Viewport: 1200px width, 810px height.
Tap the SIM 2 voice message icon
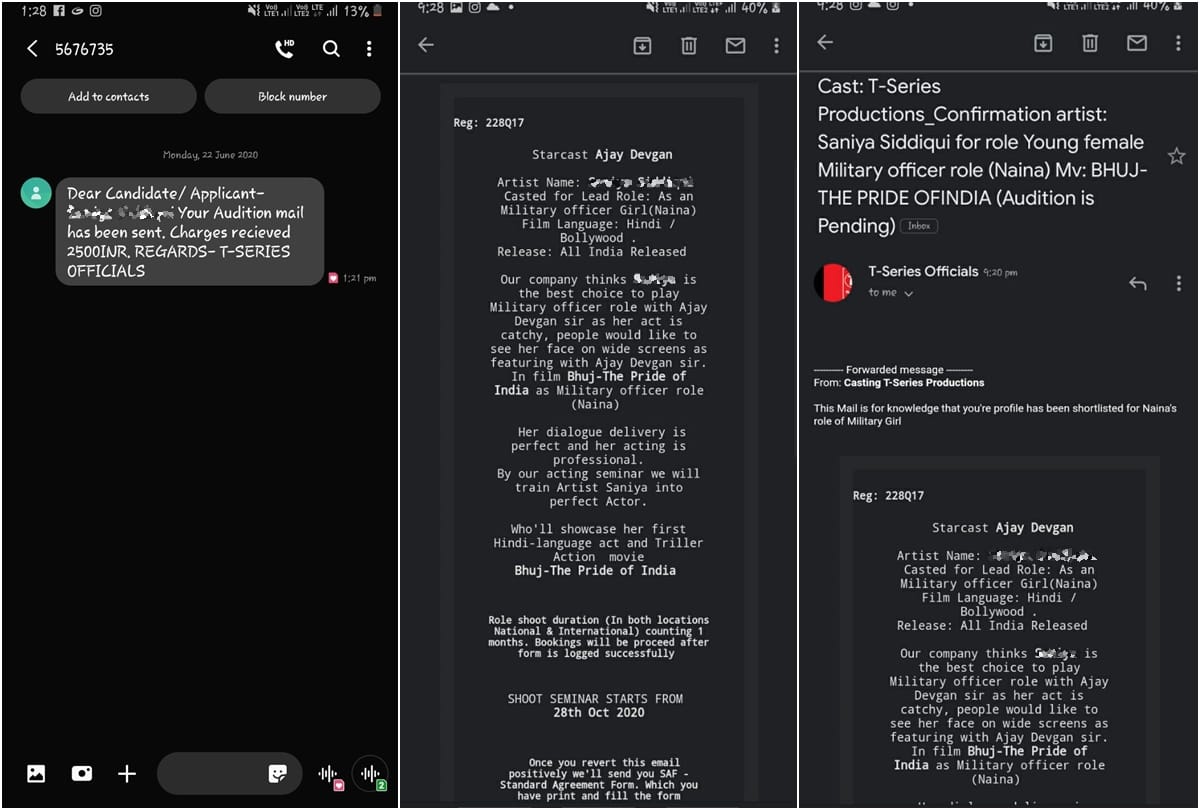click(371, 773)
